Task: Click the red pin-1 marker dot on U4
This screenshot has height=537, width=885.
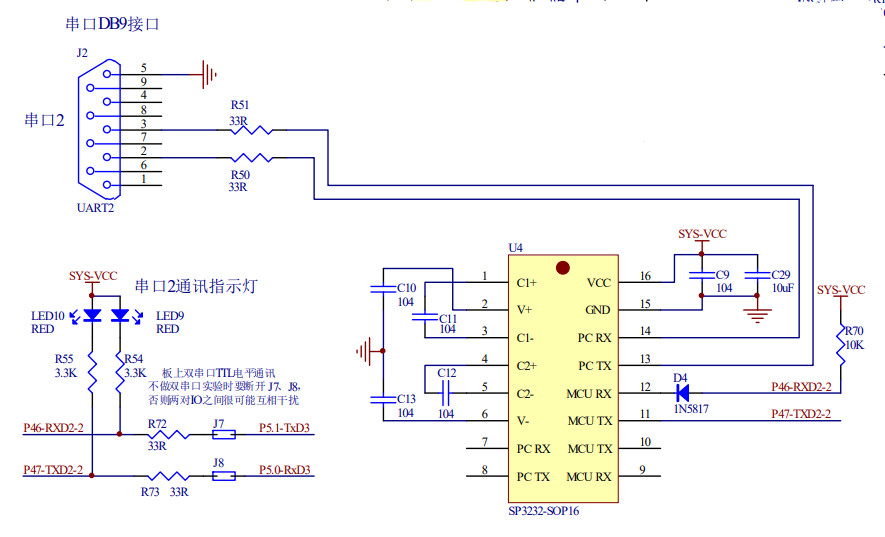Action: (563, 268)
